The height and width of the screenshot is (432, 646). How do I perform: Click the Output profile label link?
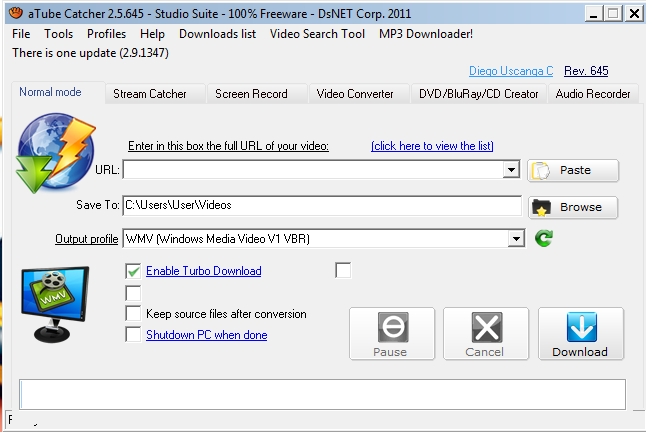point(87,239)
